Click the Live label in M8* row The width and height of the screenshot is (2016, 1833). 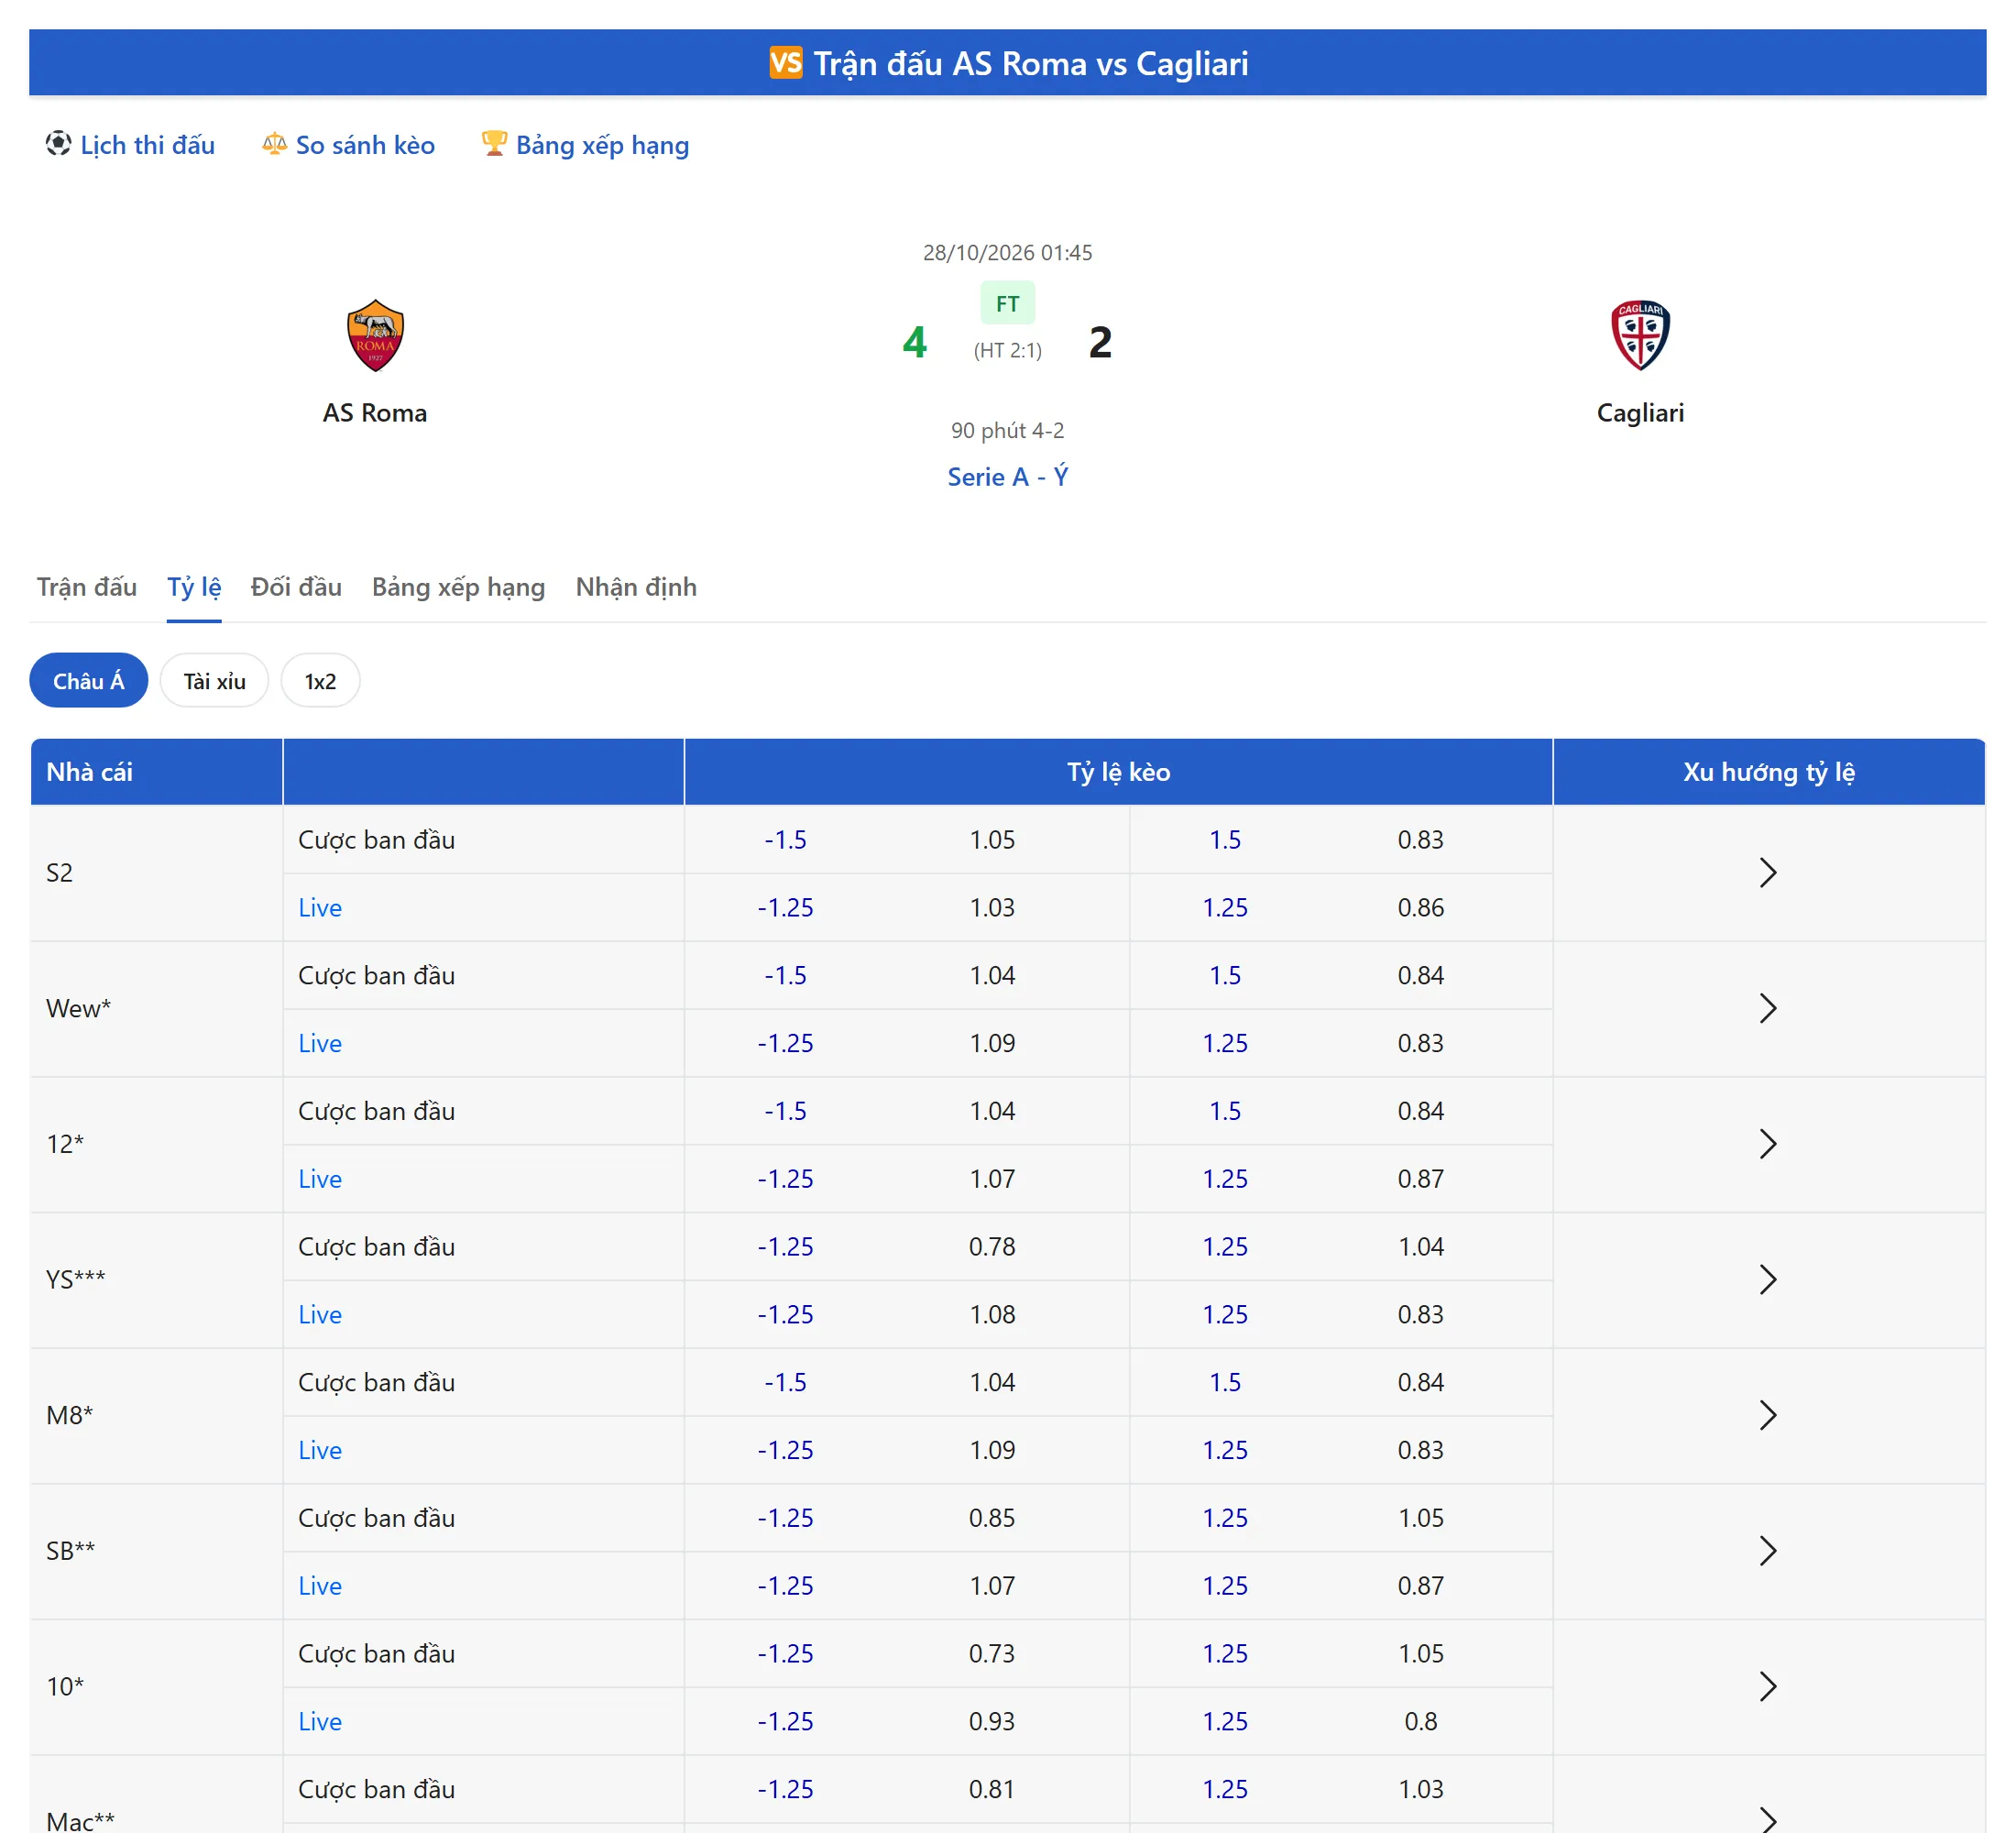[x=320, y=1450]
